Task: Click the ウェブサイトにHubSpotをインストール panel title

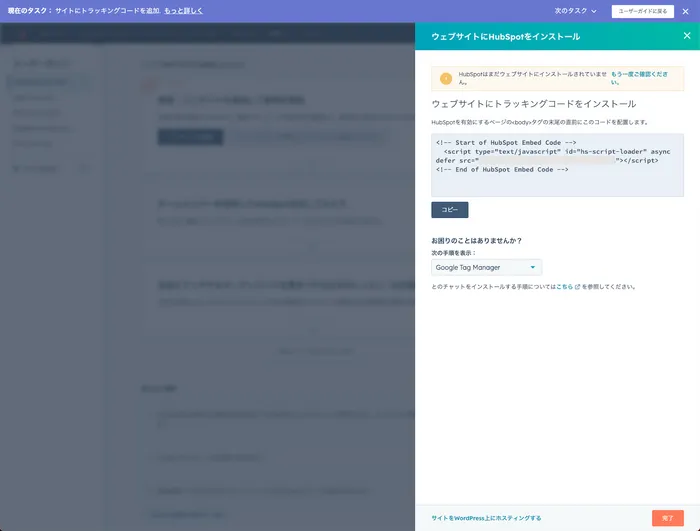Action: tap(505, 37)
